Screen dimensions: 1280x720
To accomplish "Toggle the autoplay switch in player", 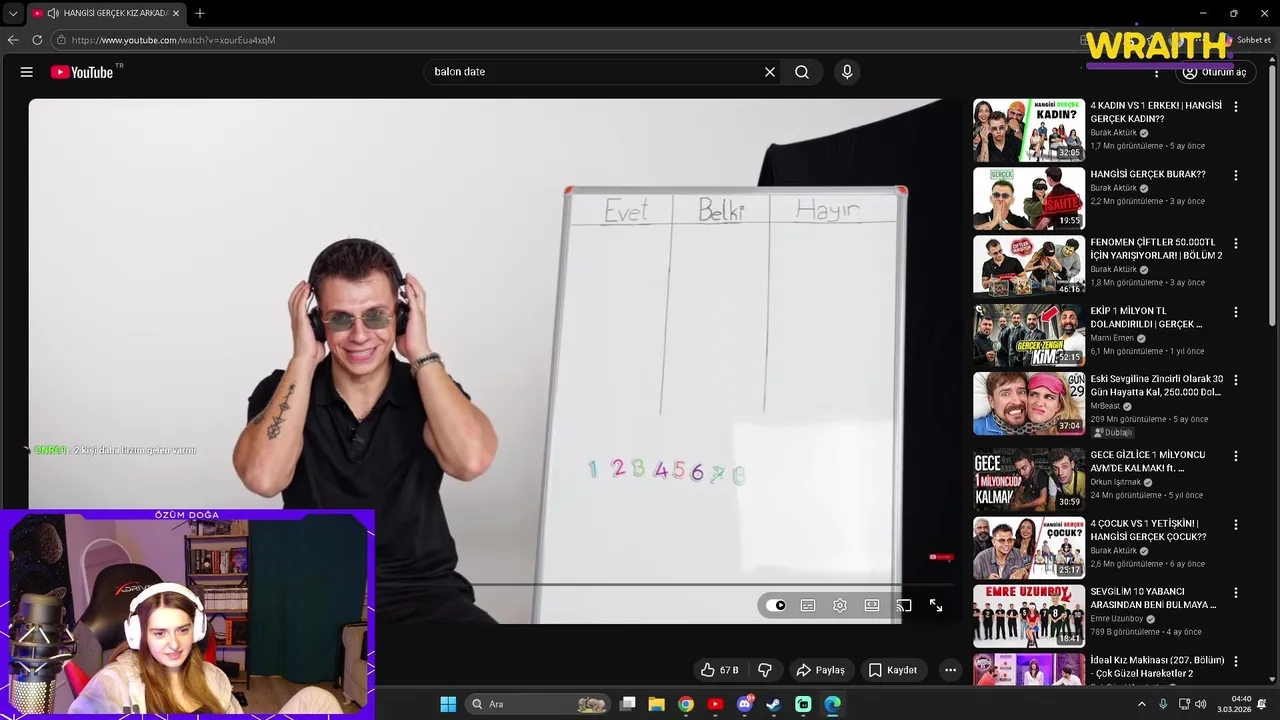I will [776, 605].
